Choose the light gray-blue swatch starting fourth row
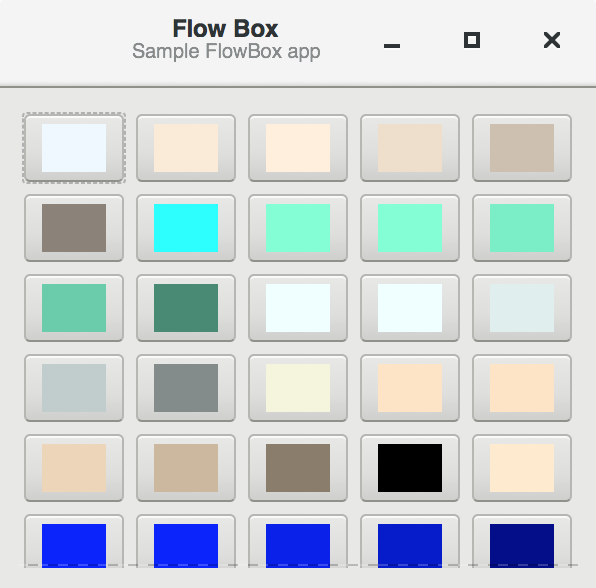This screenshot has height=588, width=596. [x=74, y=388]
